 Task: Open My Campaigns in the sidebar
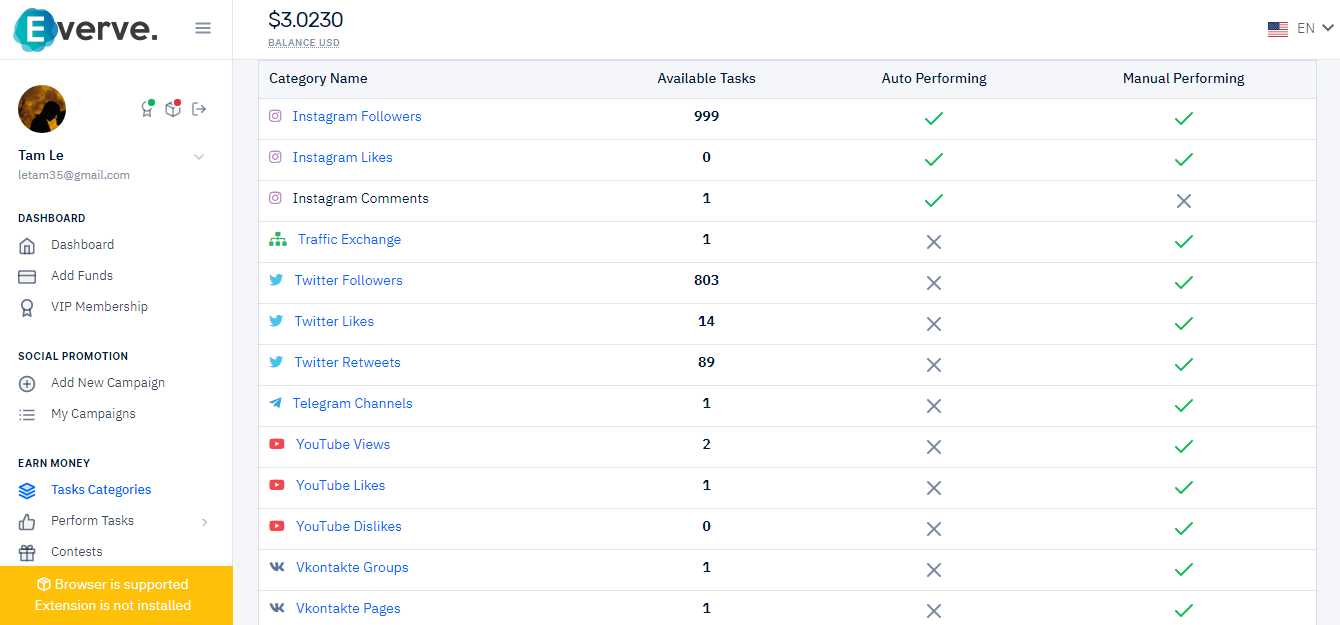pos(93,414)
